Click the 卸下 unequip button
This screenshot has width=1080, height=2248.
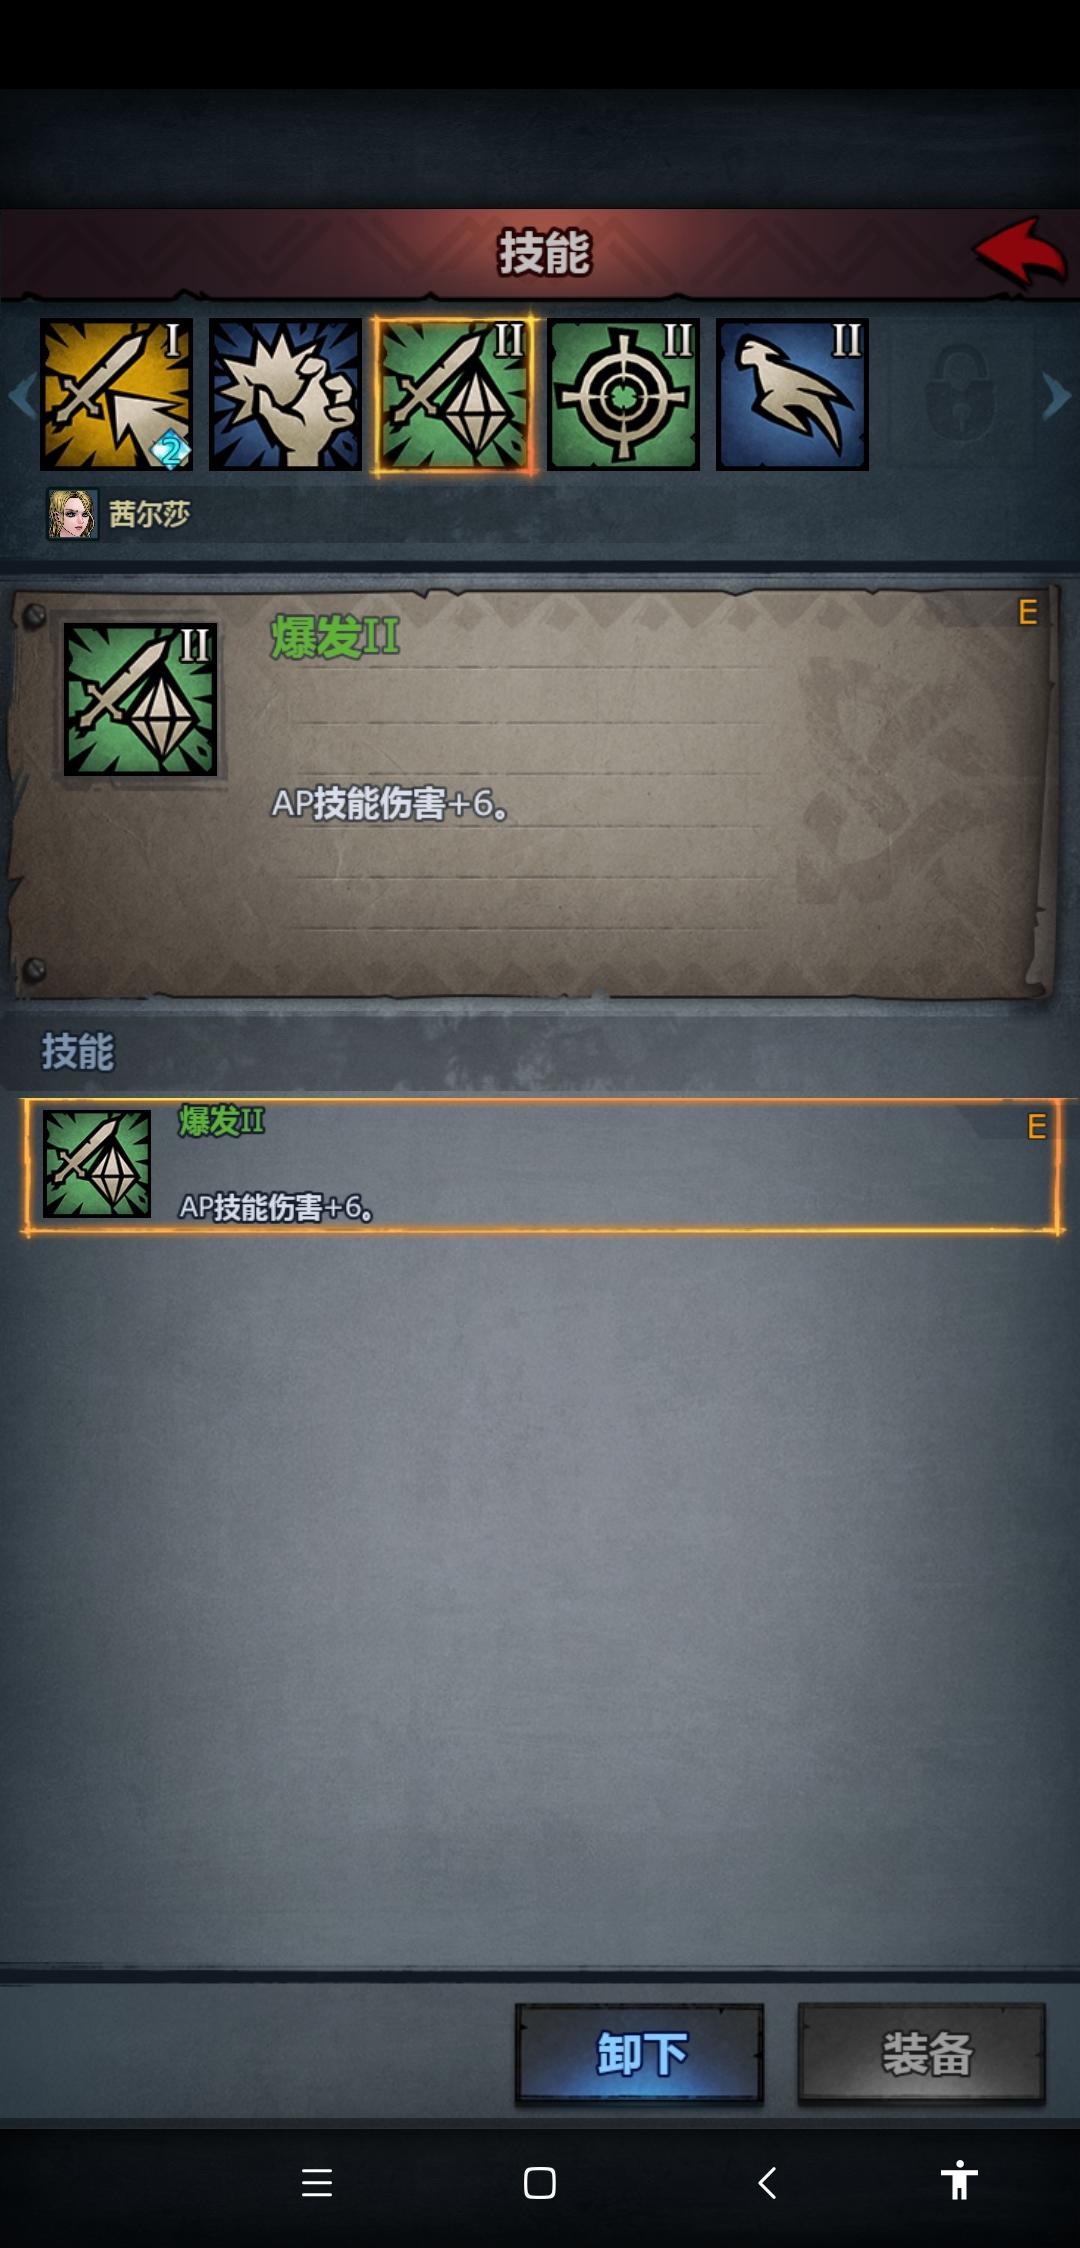point(640,2054)
